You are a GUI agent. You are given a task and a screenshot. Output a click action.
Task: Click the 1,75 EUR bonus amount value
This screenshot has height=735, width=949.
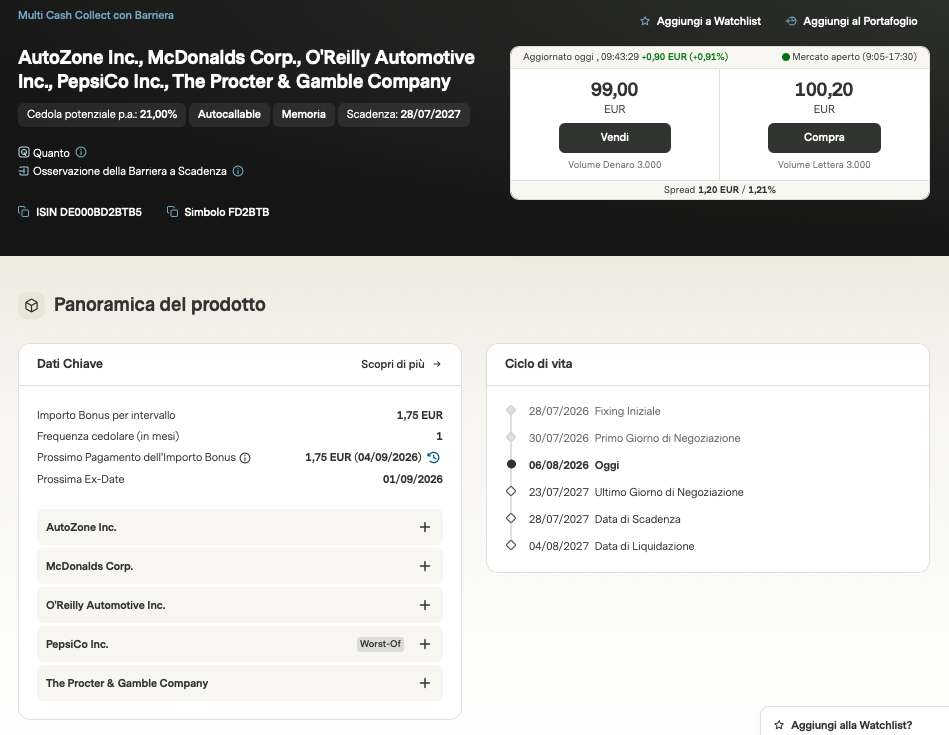tap(419, 415)
